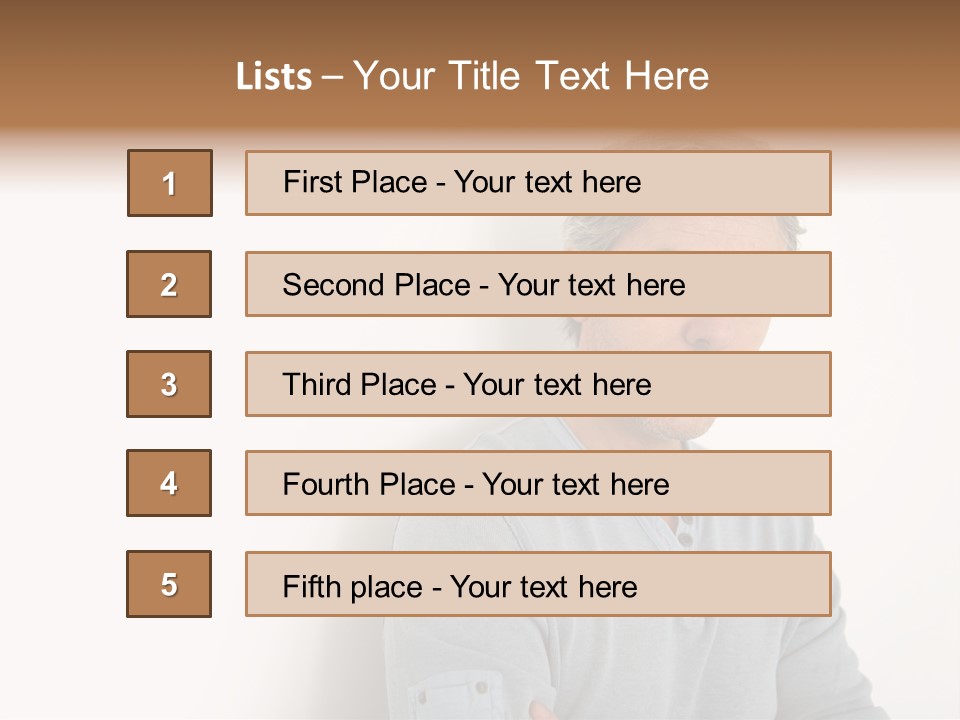Select the brown box numbered 1
Image resolution: width=960 pixels, height=720 pixels.
[x=170, y=183]
